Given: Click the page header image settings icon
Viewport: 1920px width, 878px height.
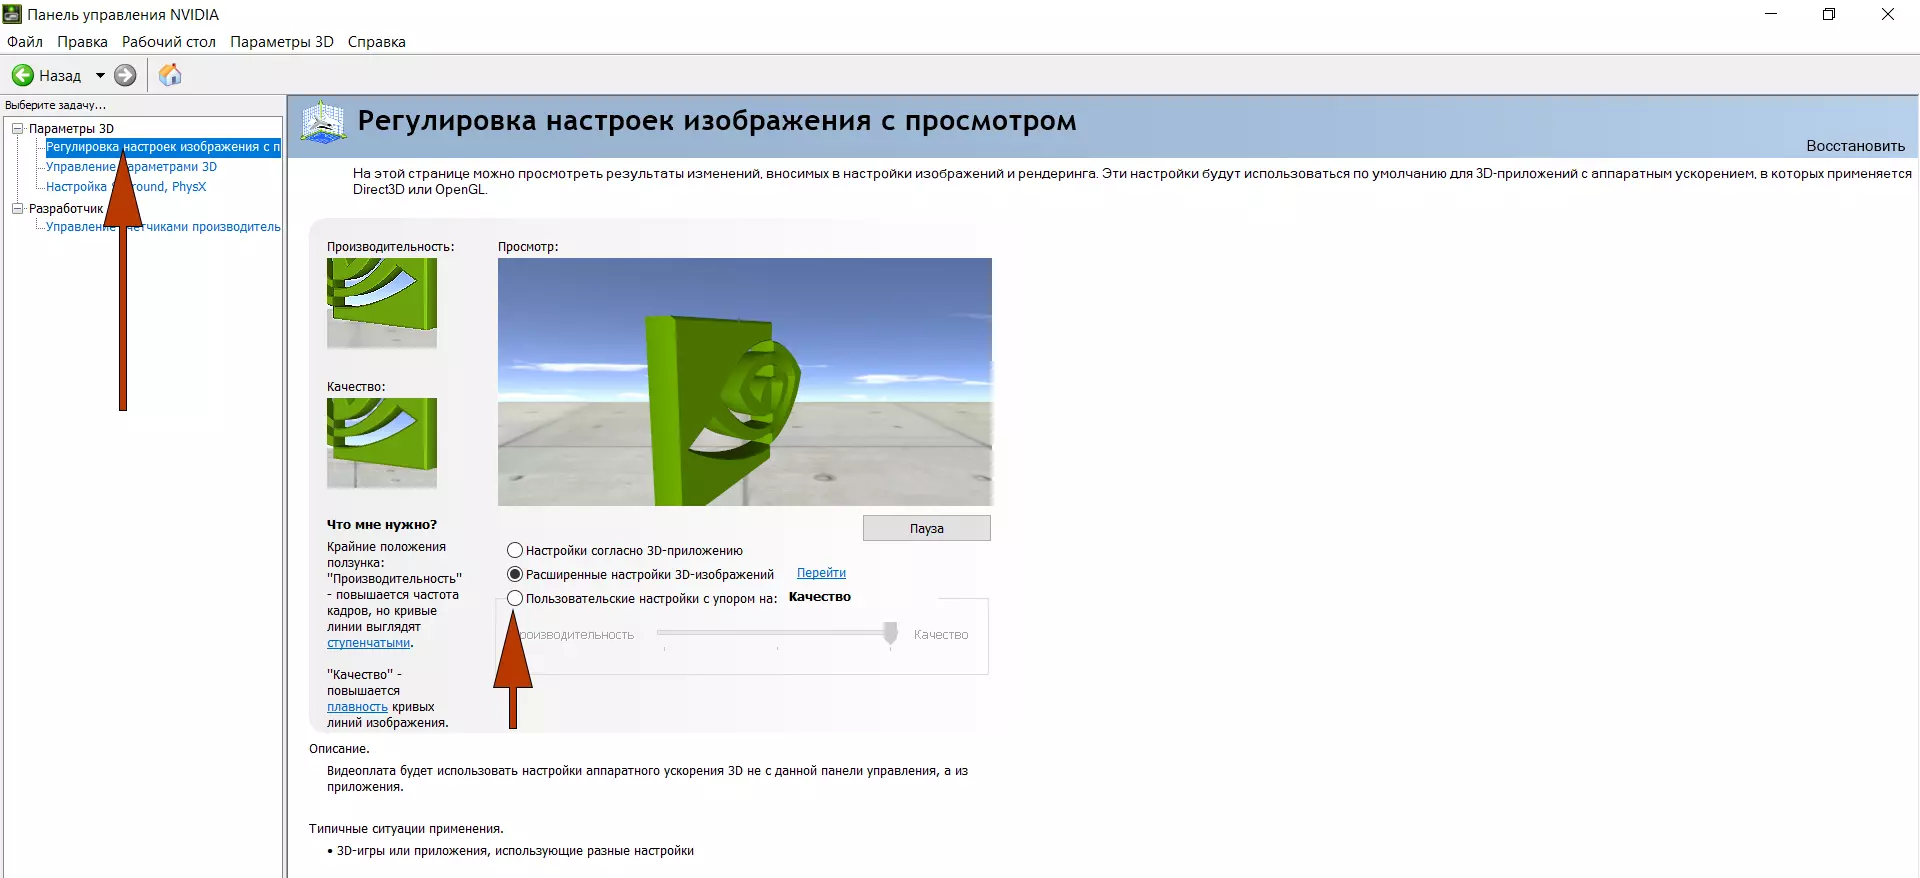Looking at the screenshot, I should [323, 122].
